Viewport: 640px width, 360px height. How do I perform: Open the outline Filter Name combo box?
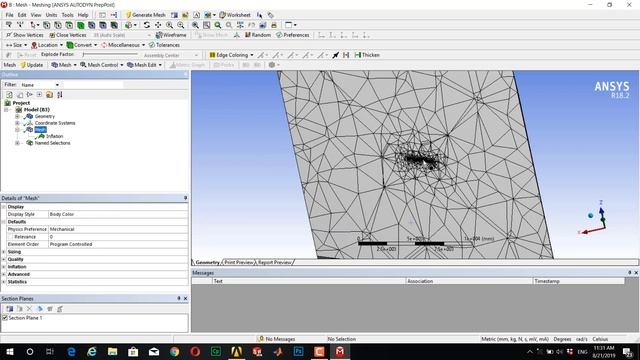[x=40, y=85]
